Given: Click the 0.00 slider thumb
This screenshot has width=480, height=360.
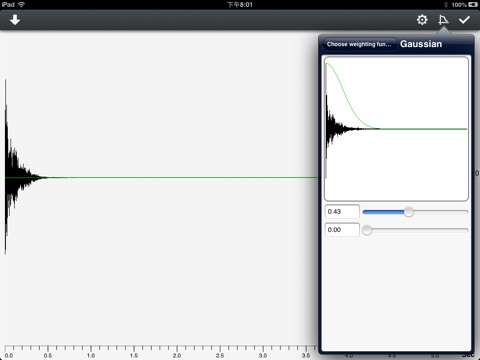Looking at the screenshot, I should [x=367, y=230].
